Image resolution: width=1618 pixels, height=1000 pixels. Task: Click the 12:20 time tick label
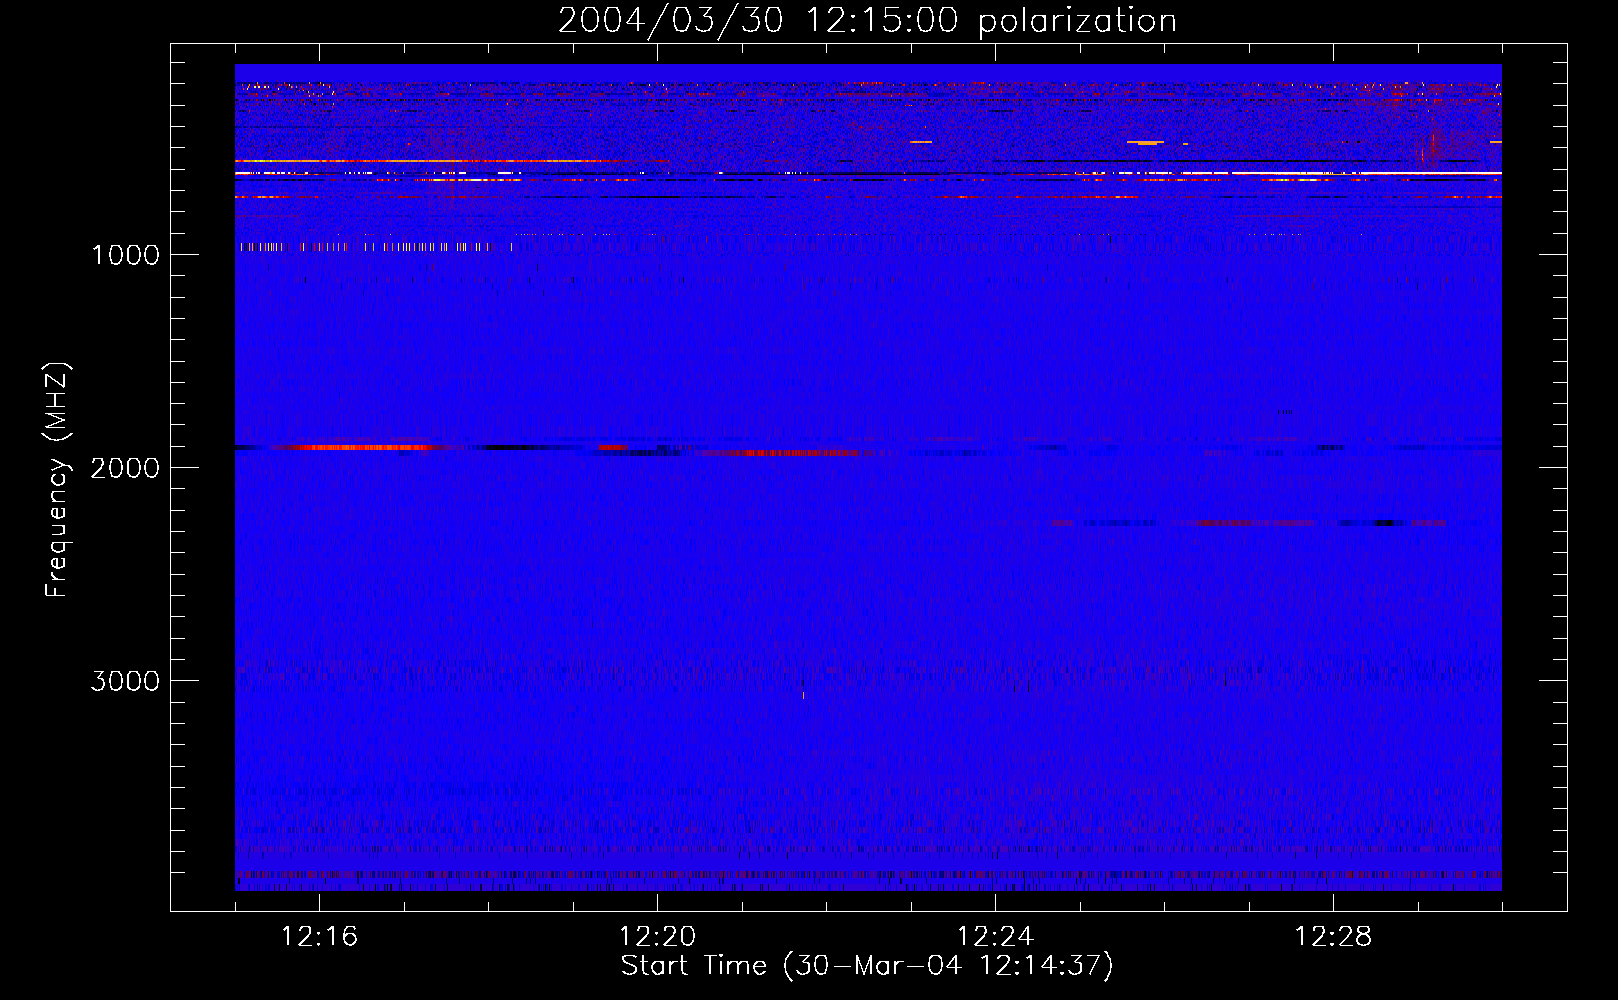tap(657, 937)
